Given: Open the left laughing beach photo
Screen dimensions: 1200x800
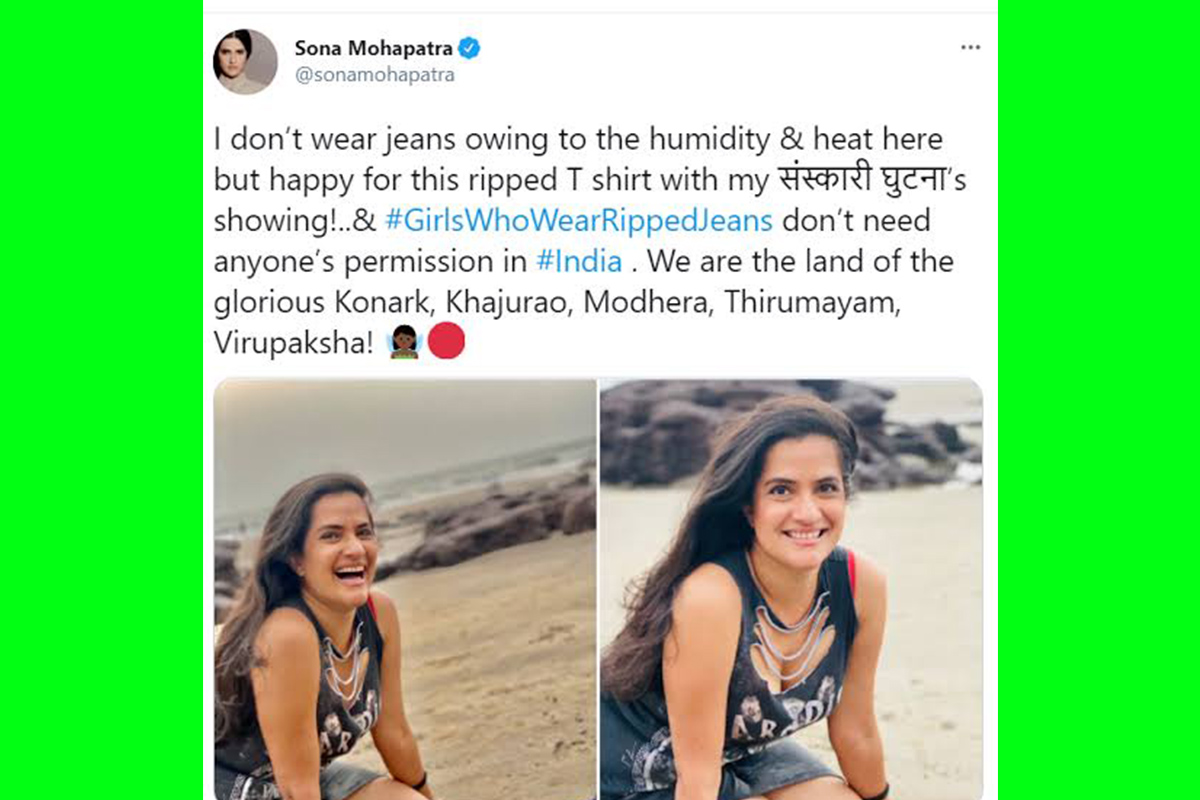Looking at the screenshot, I should pyautogui.click(x=405, y=589).
